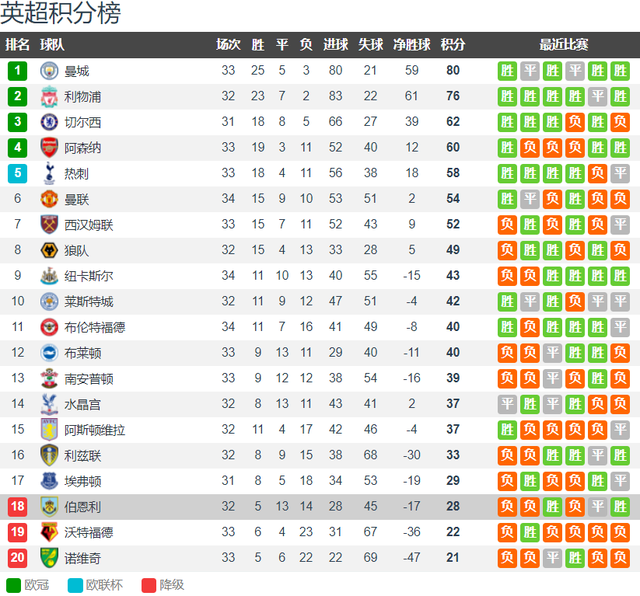Click the 进球 column header
Screen dimensions: 640x596
[x=336, y=44]
